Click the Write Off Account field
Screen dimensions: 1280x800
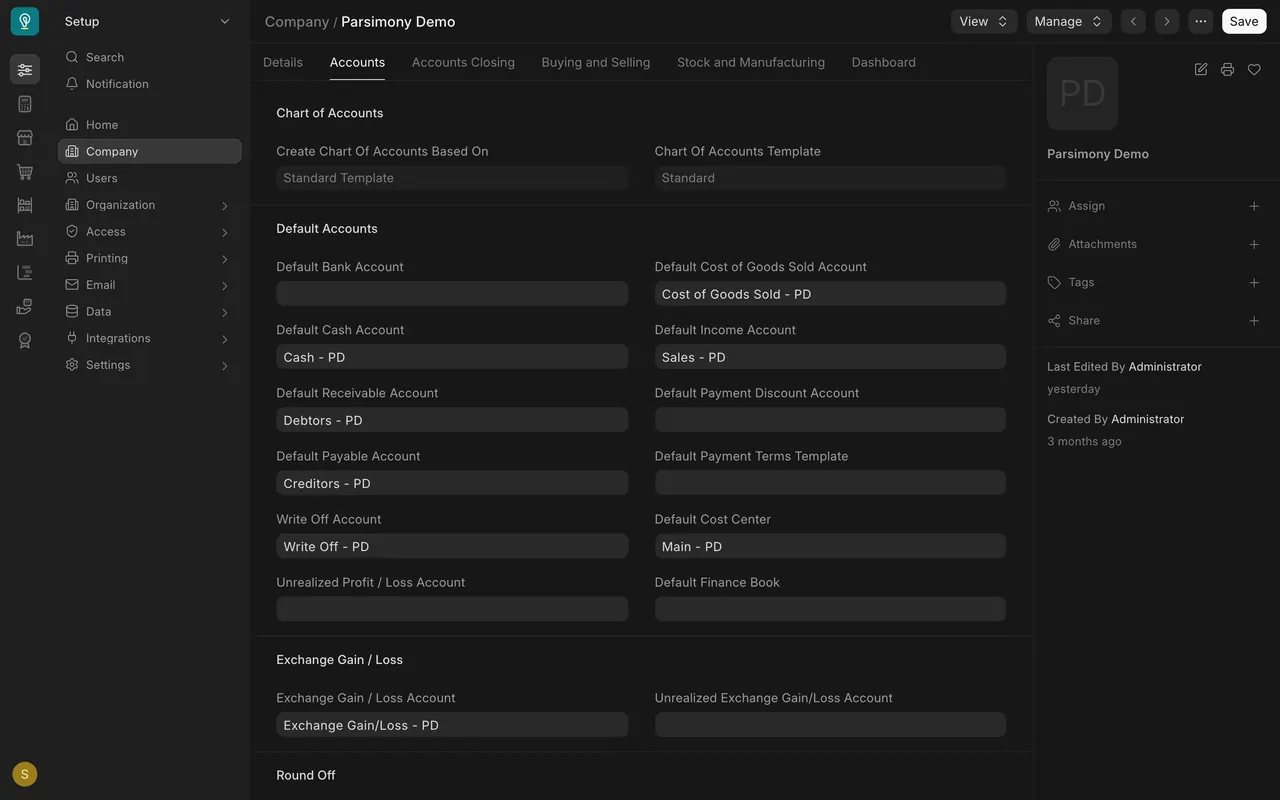click(452, 546)
